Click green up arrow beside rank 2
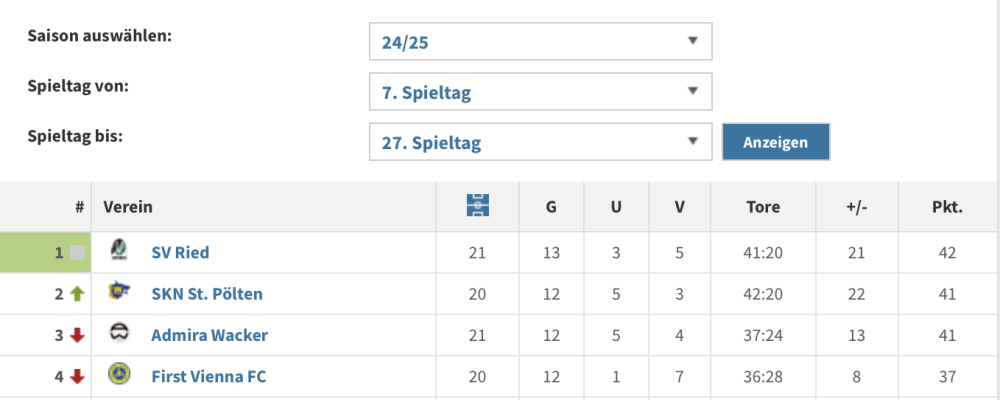Viewport: 1000px width, 400px height. 77,294
